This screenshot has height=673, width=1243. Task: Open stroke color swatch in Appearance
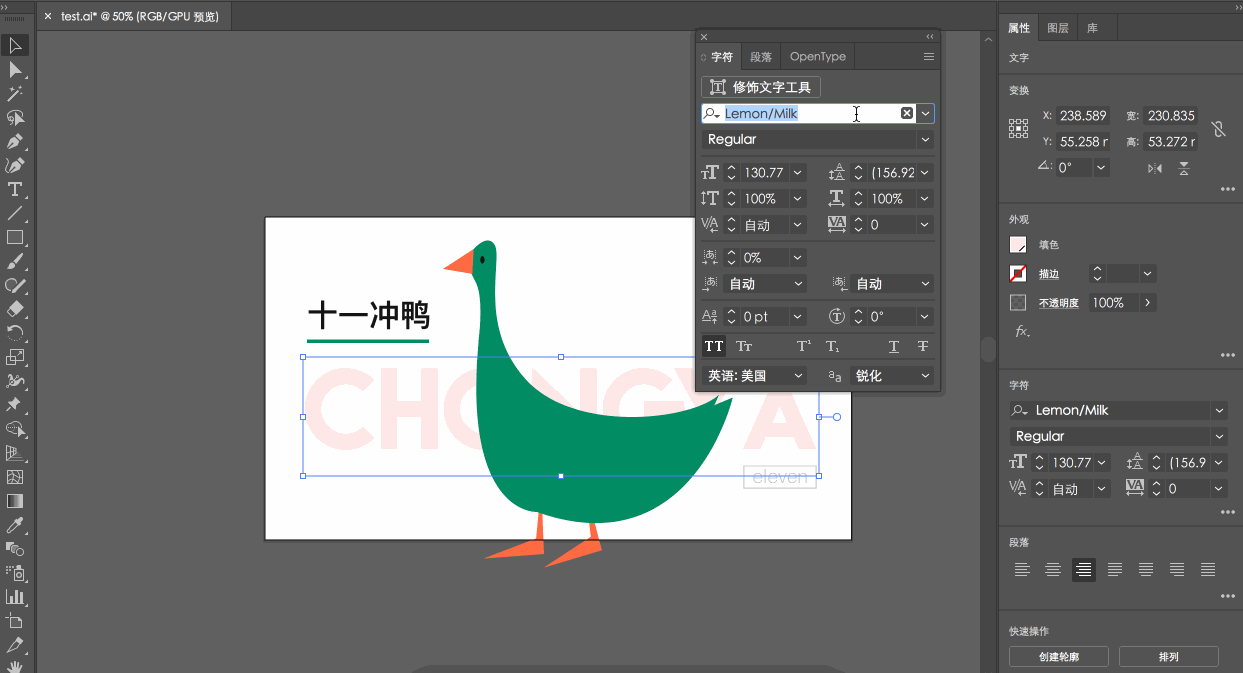point(1018,273)
